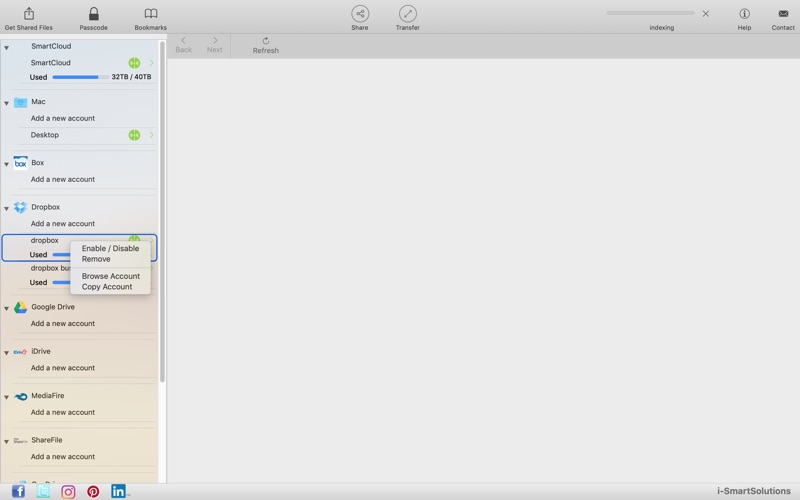Add a new account under Mac
The height and width of the screenshot is (500, 800).
63,118
